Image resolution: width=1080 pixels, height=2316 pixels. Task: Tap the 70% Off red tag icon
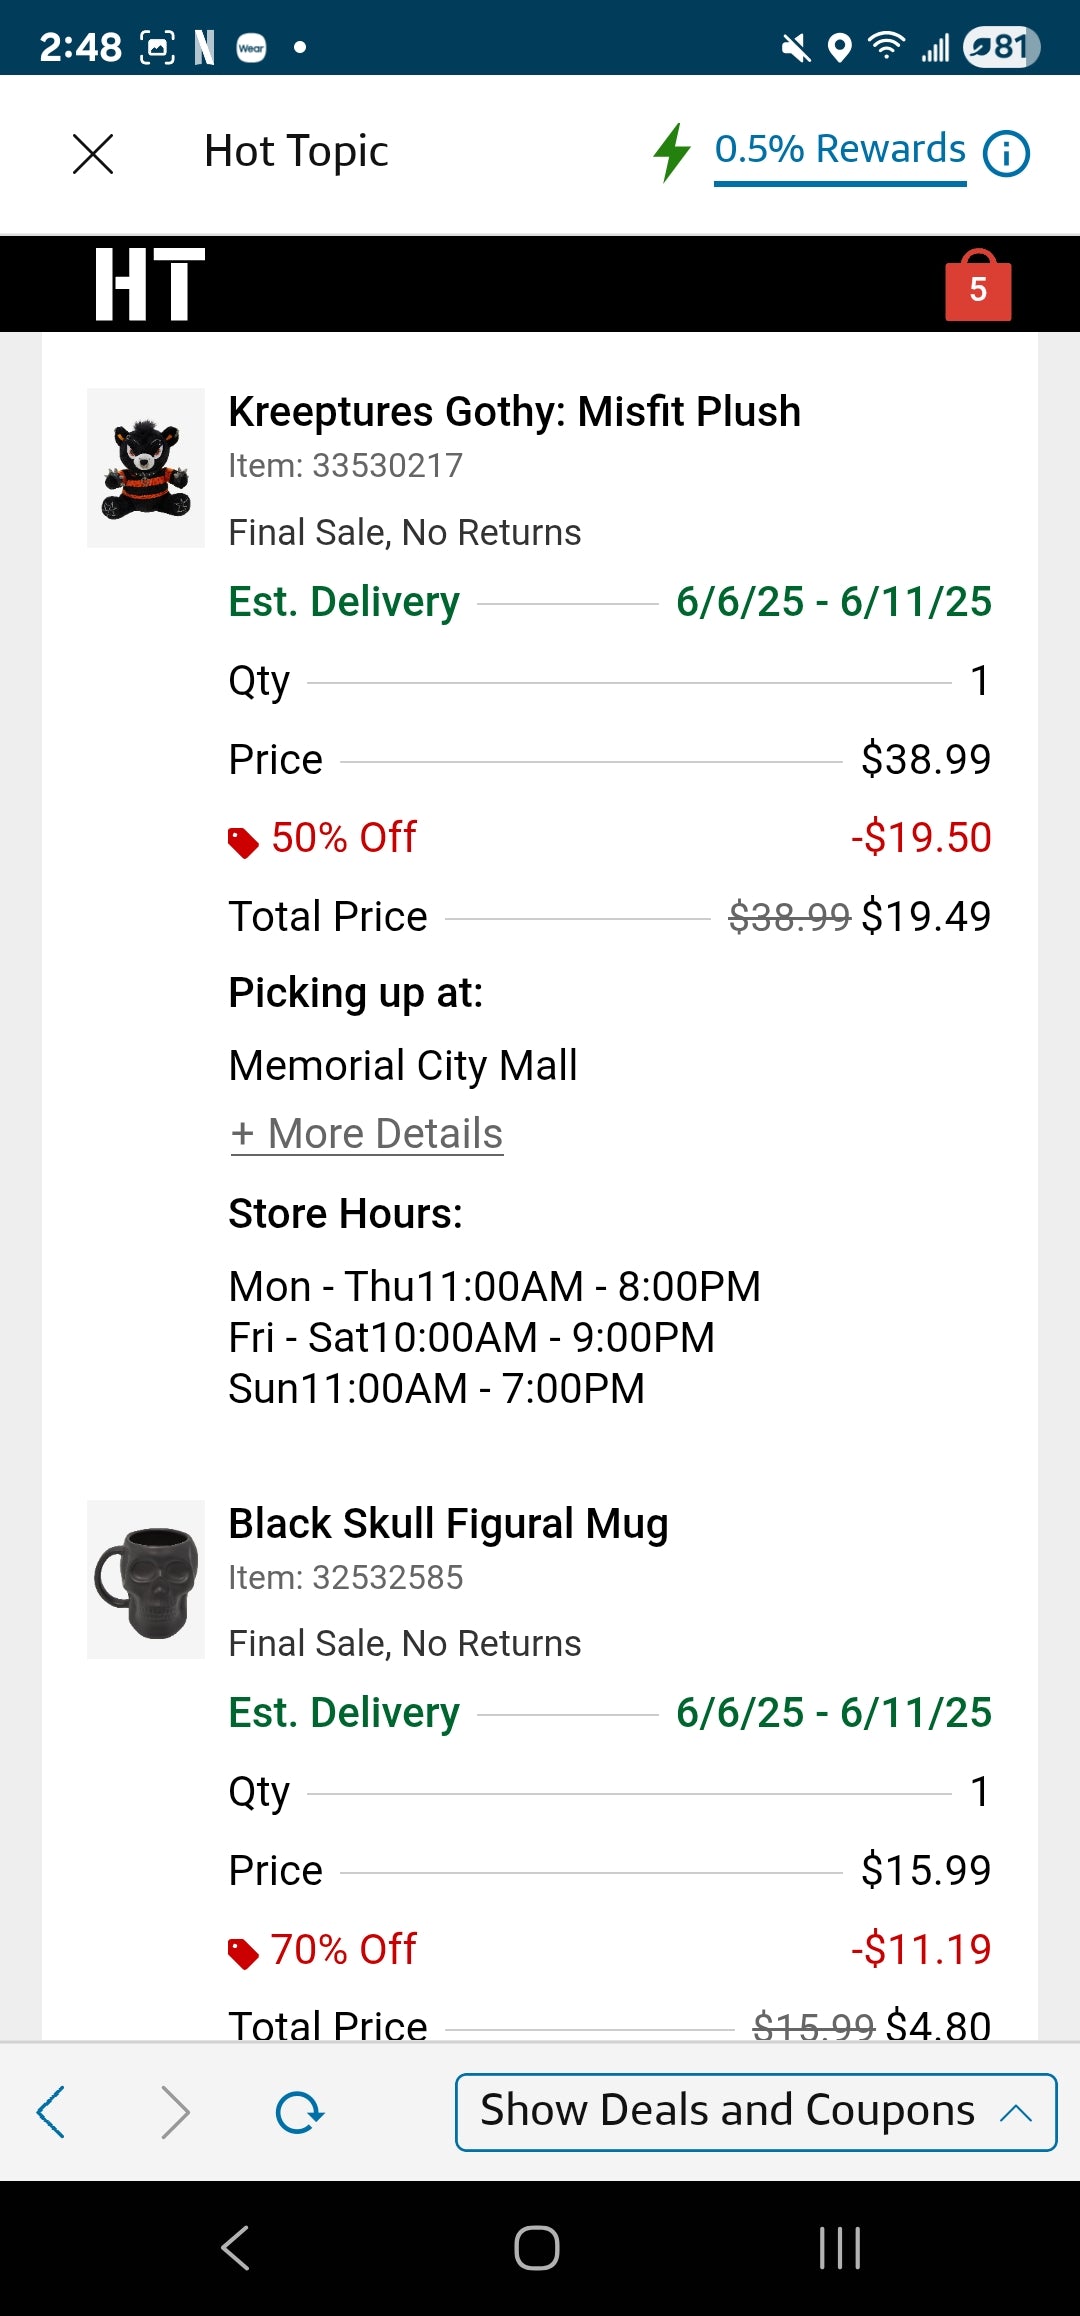[243, 1953]
